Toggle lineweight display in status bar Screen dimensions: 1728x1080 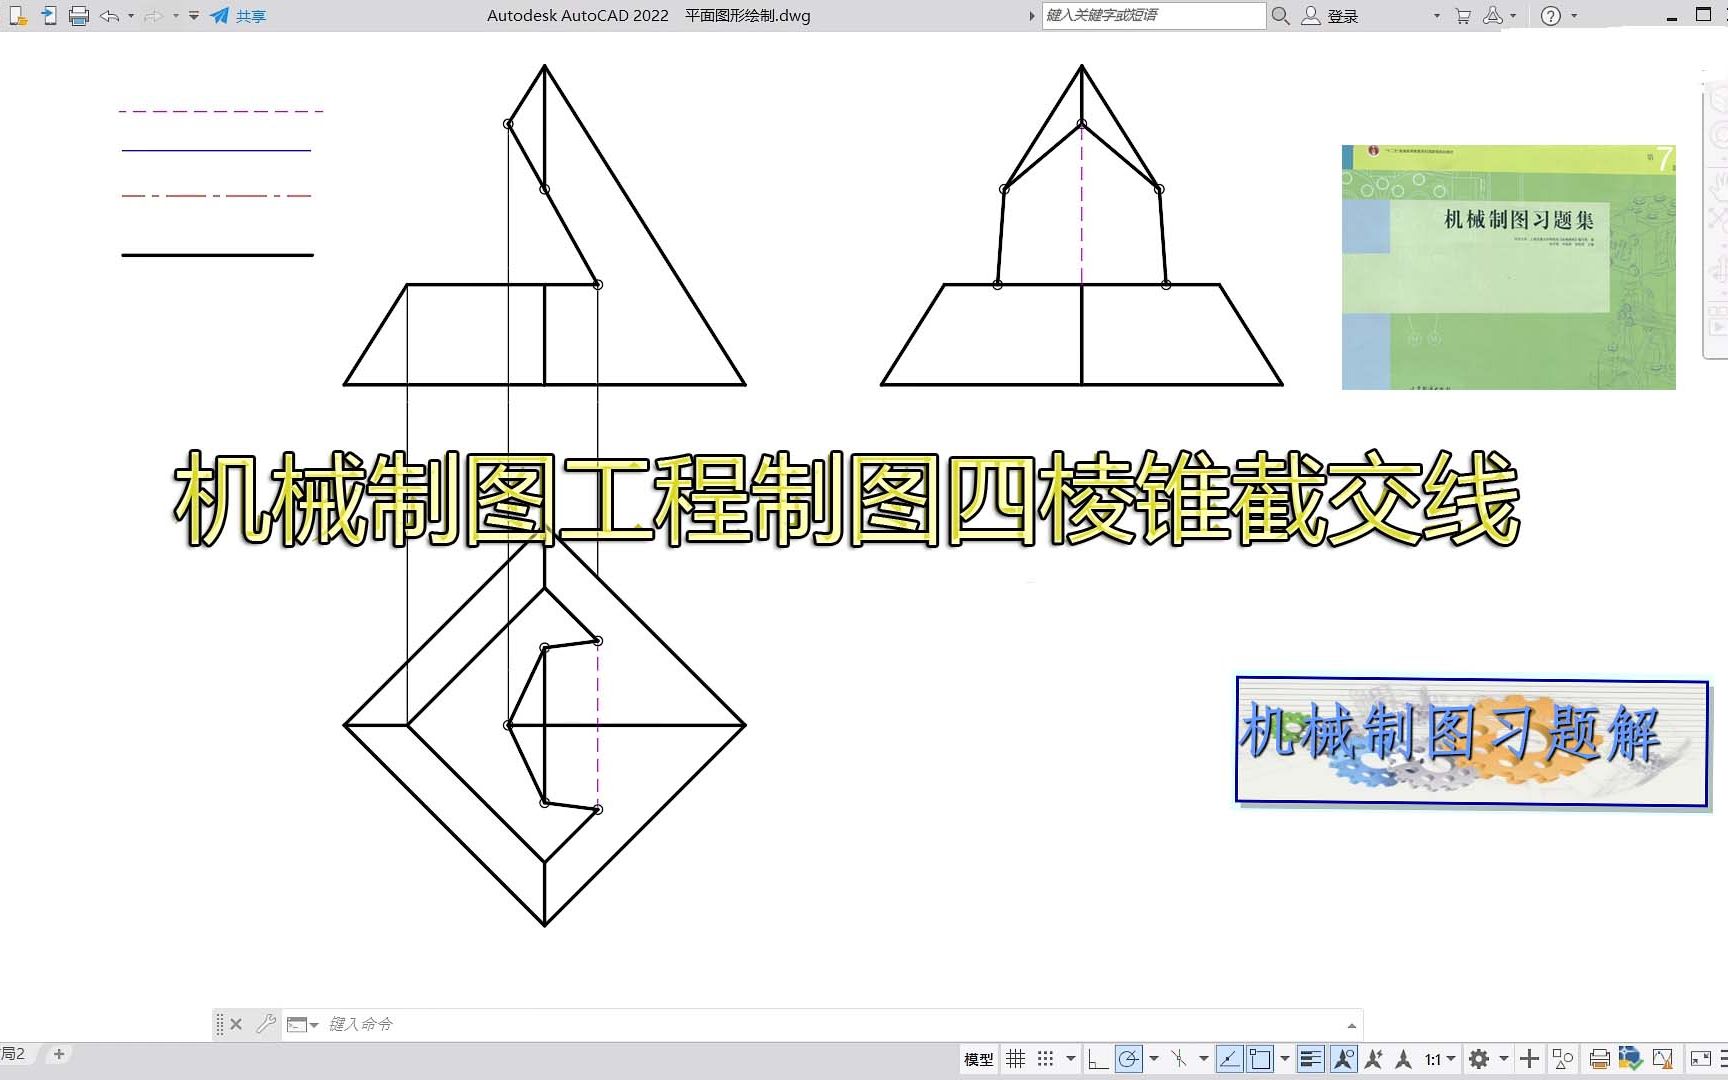pos(1311,1059)
